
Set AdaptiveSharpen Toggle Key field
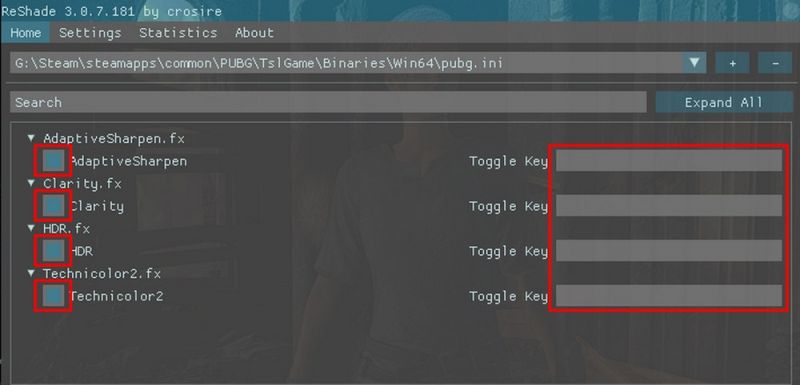tap(669, 161)
